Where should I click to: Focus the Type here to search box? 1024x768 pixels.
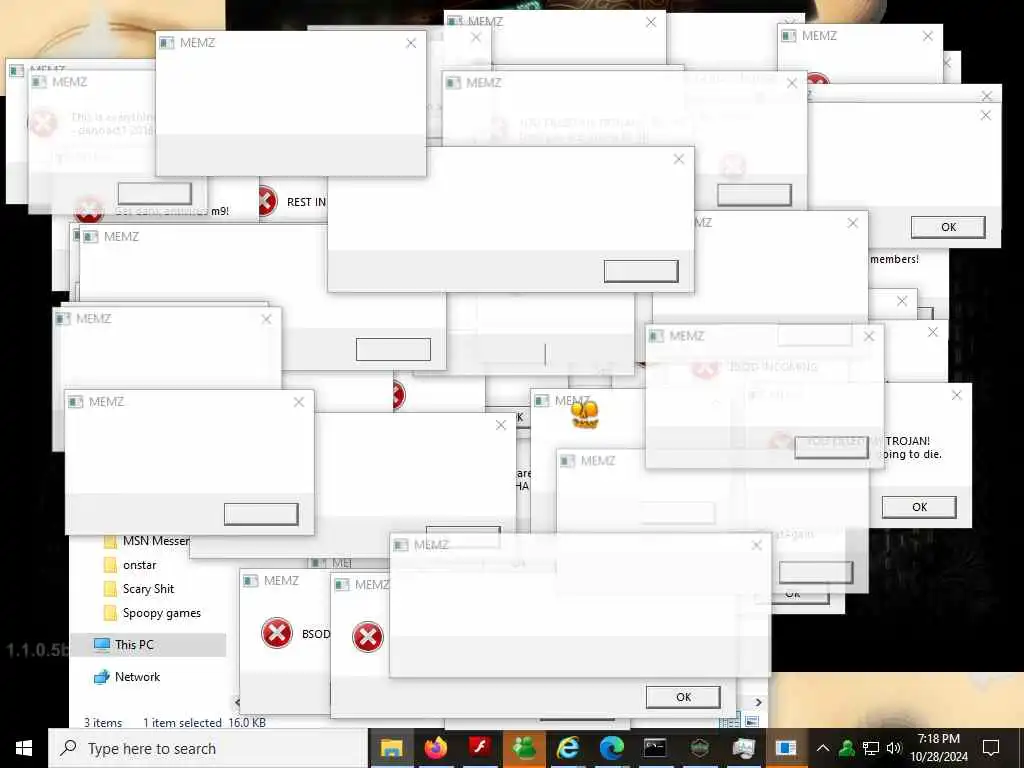click(x=208, y=748)
